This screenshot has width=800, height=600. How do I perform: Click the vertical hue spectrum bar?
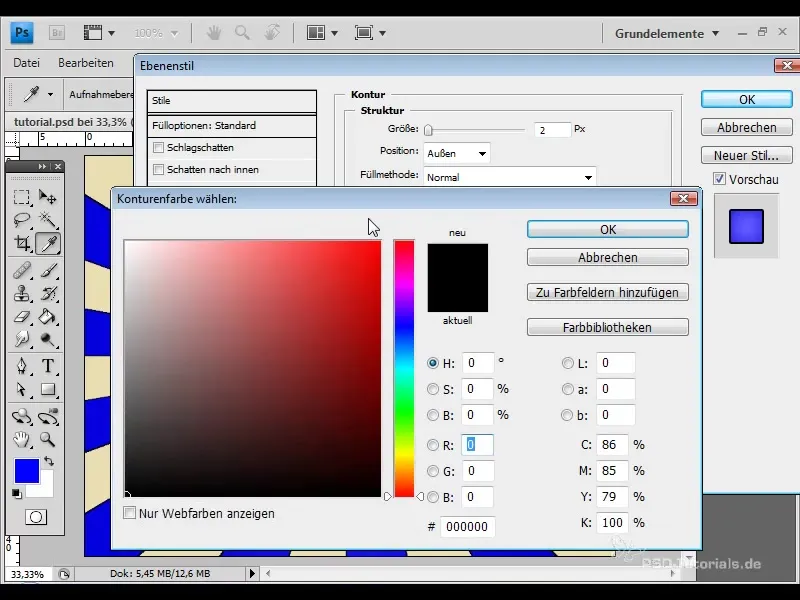click(x=404, y=368)
